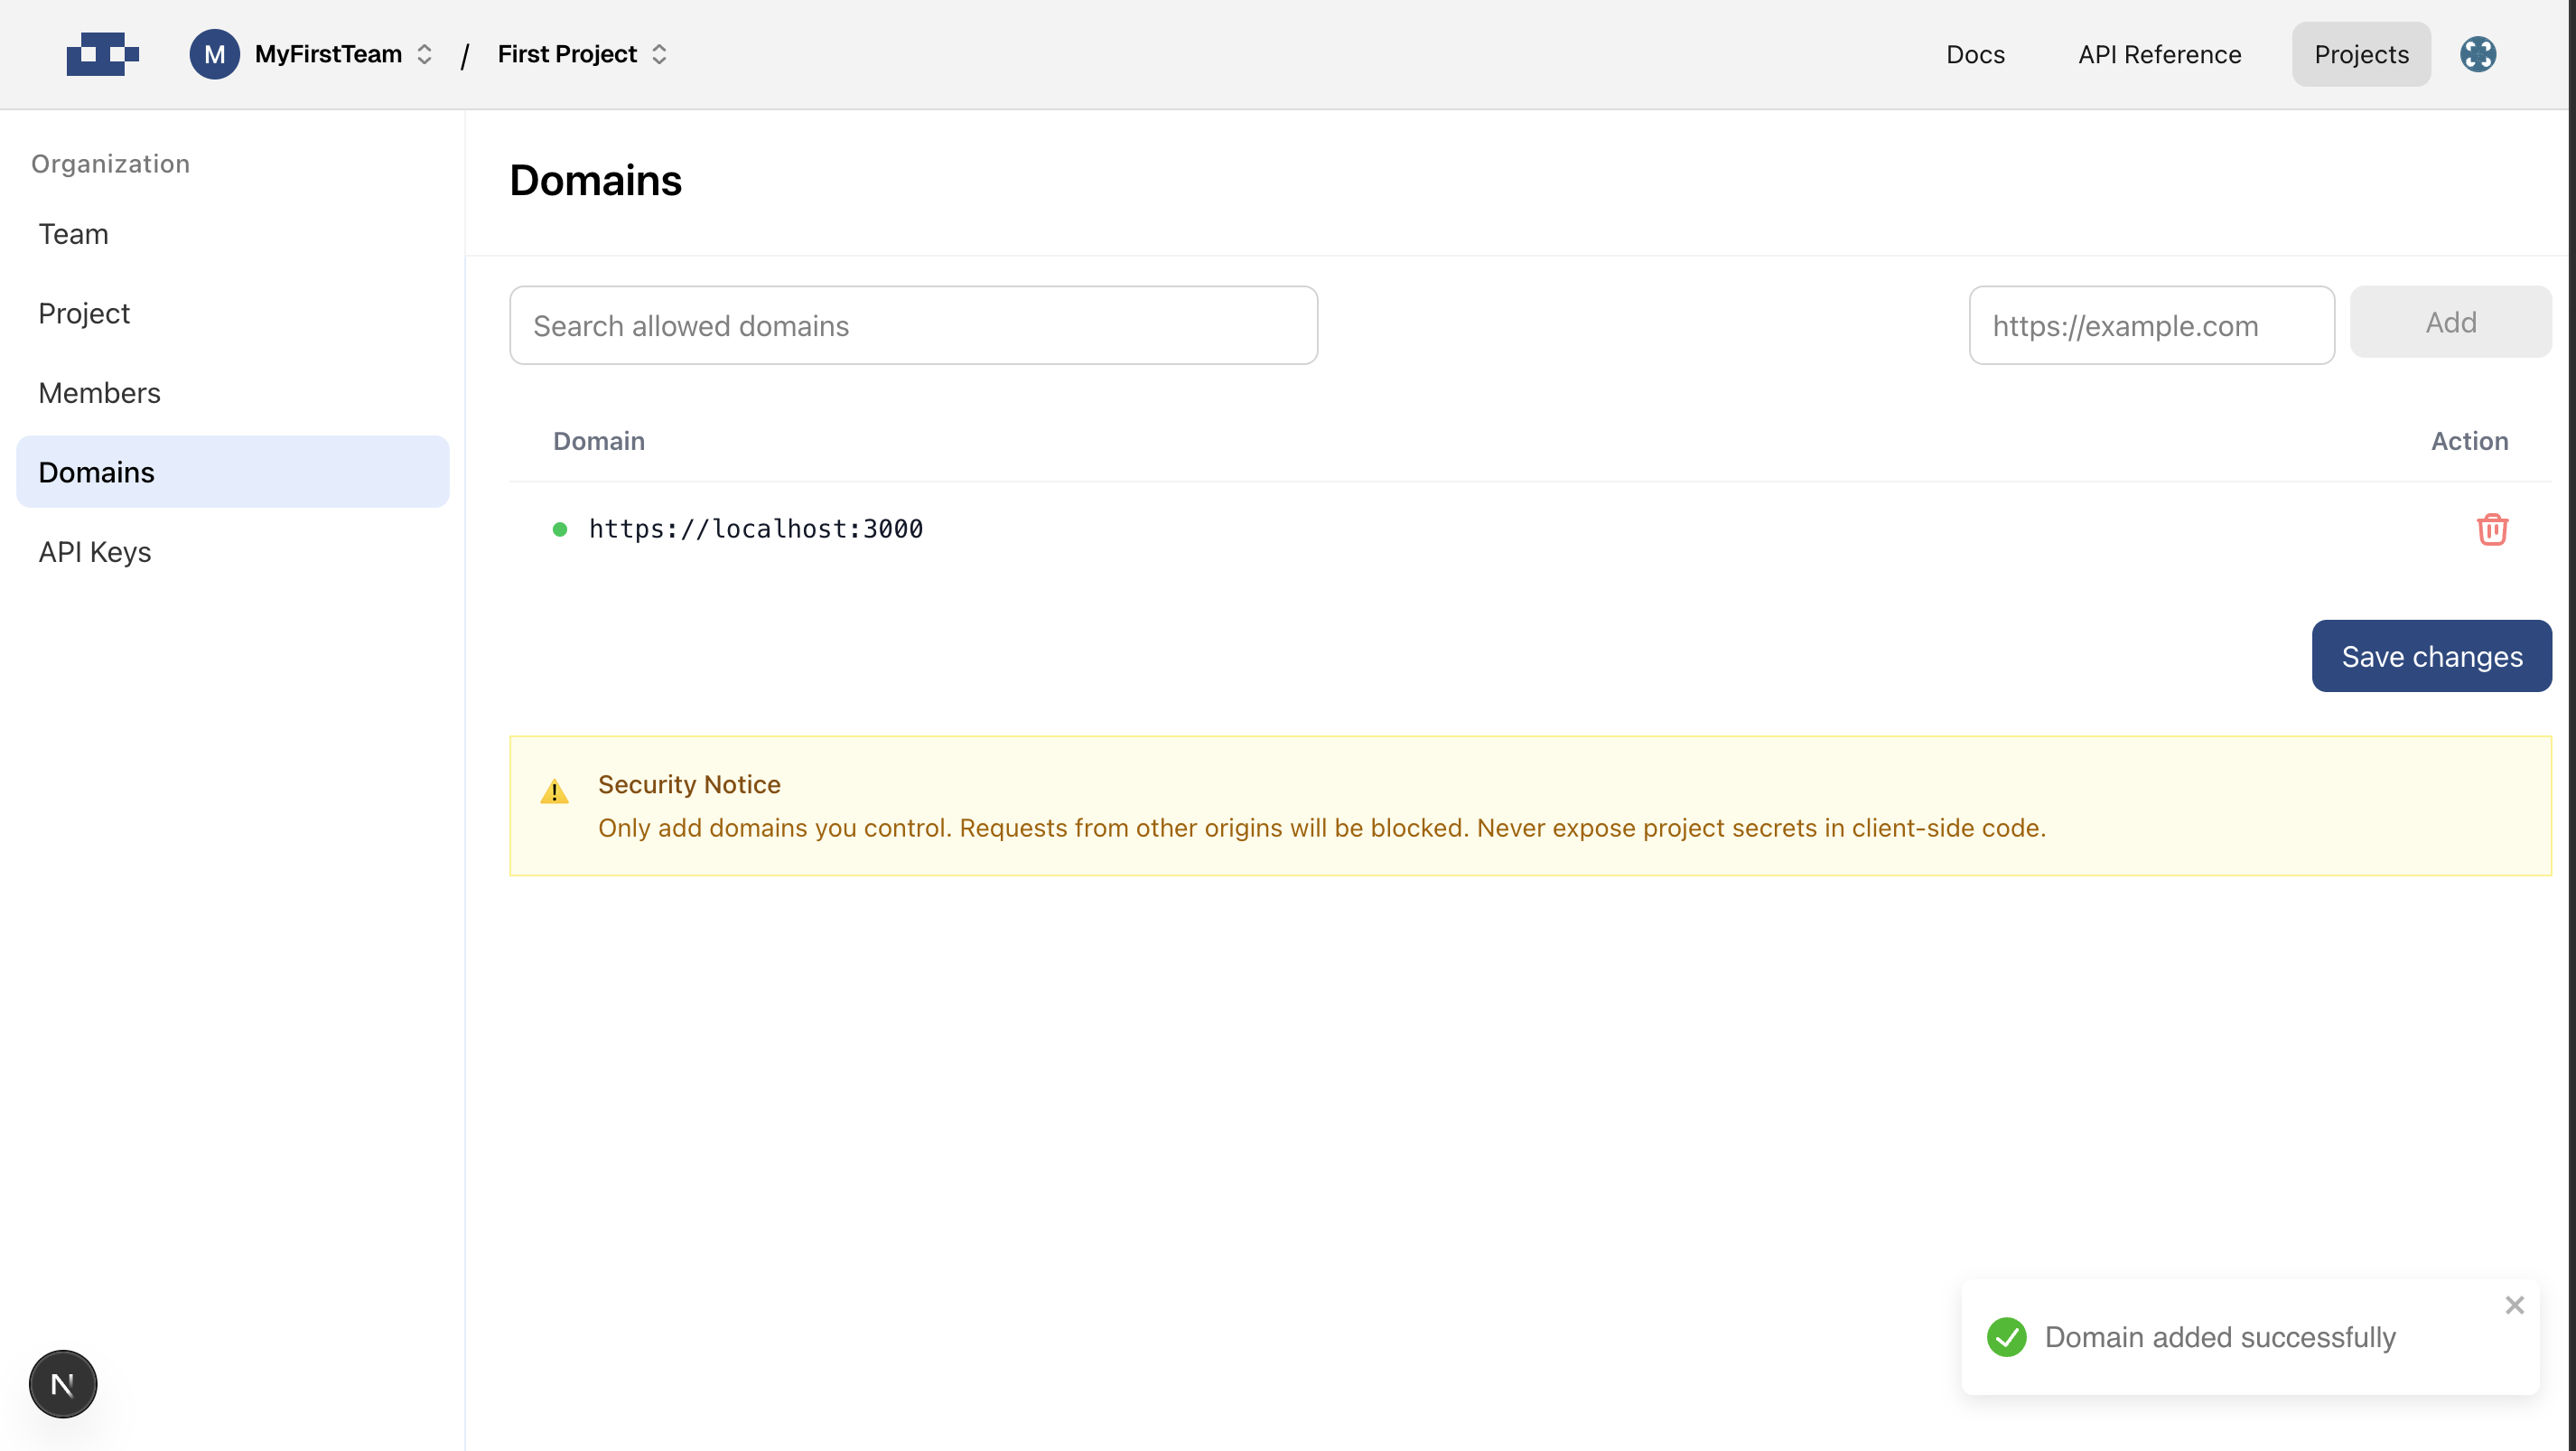Click the Action column header

(x=2467, y=441)
